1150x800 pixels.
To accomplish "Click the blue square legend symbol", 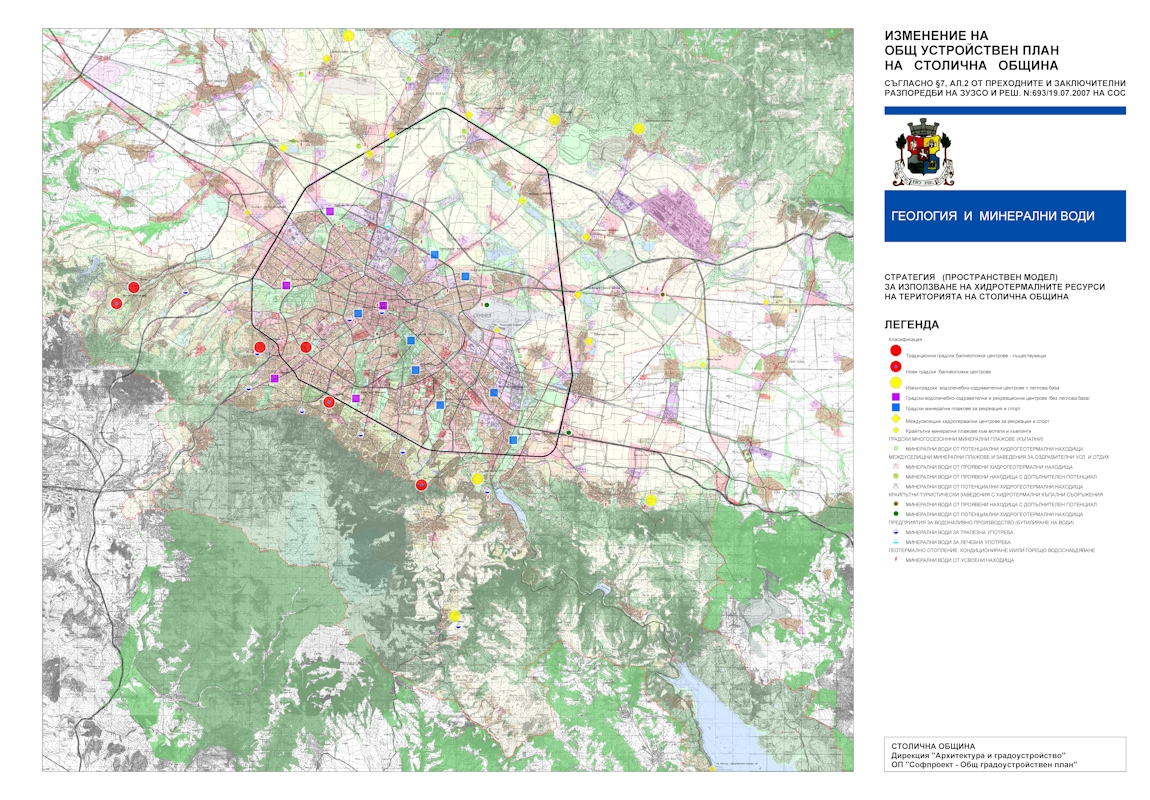I will pyautogui.click(x=896, y=407).
